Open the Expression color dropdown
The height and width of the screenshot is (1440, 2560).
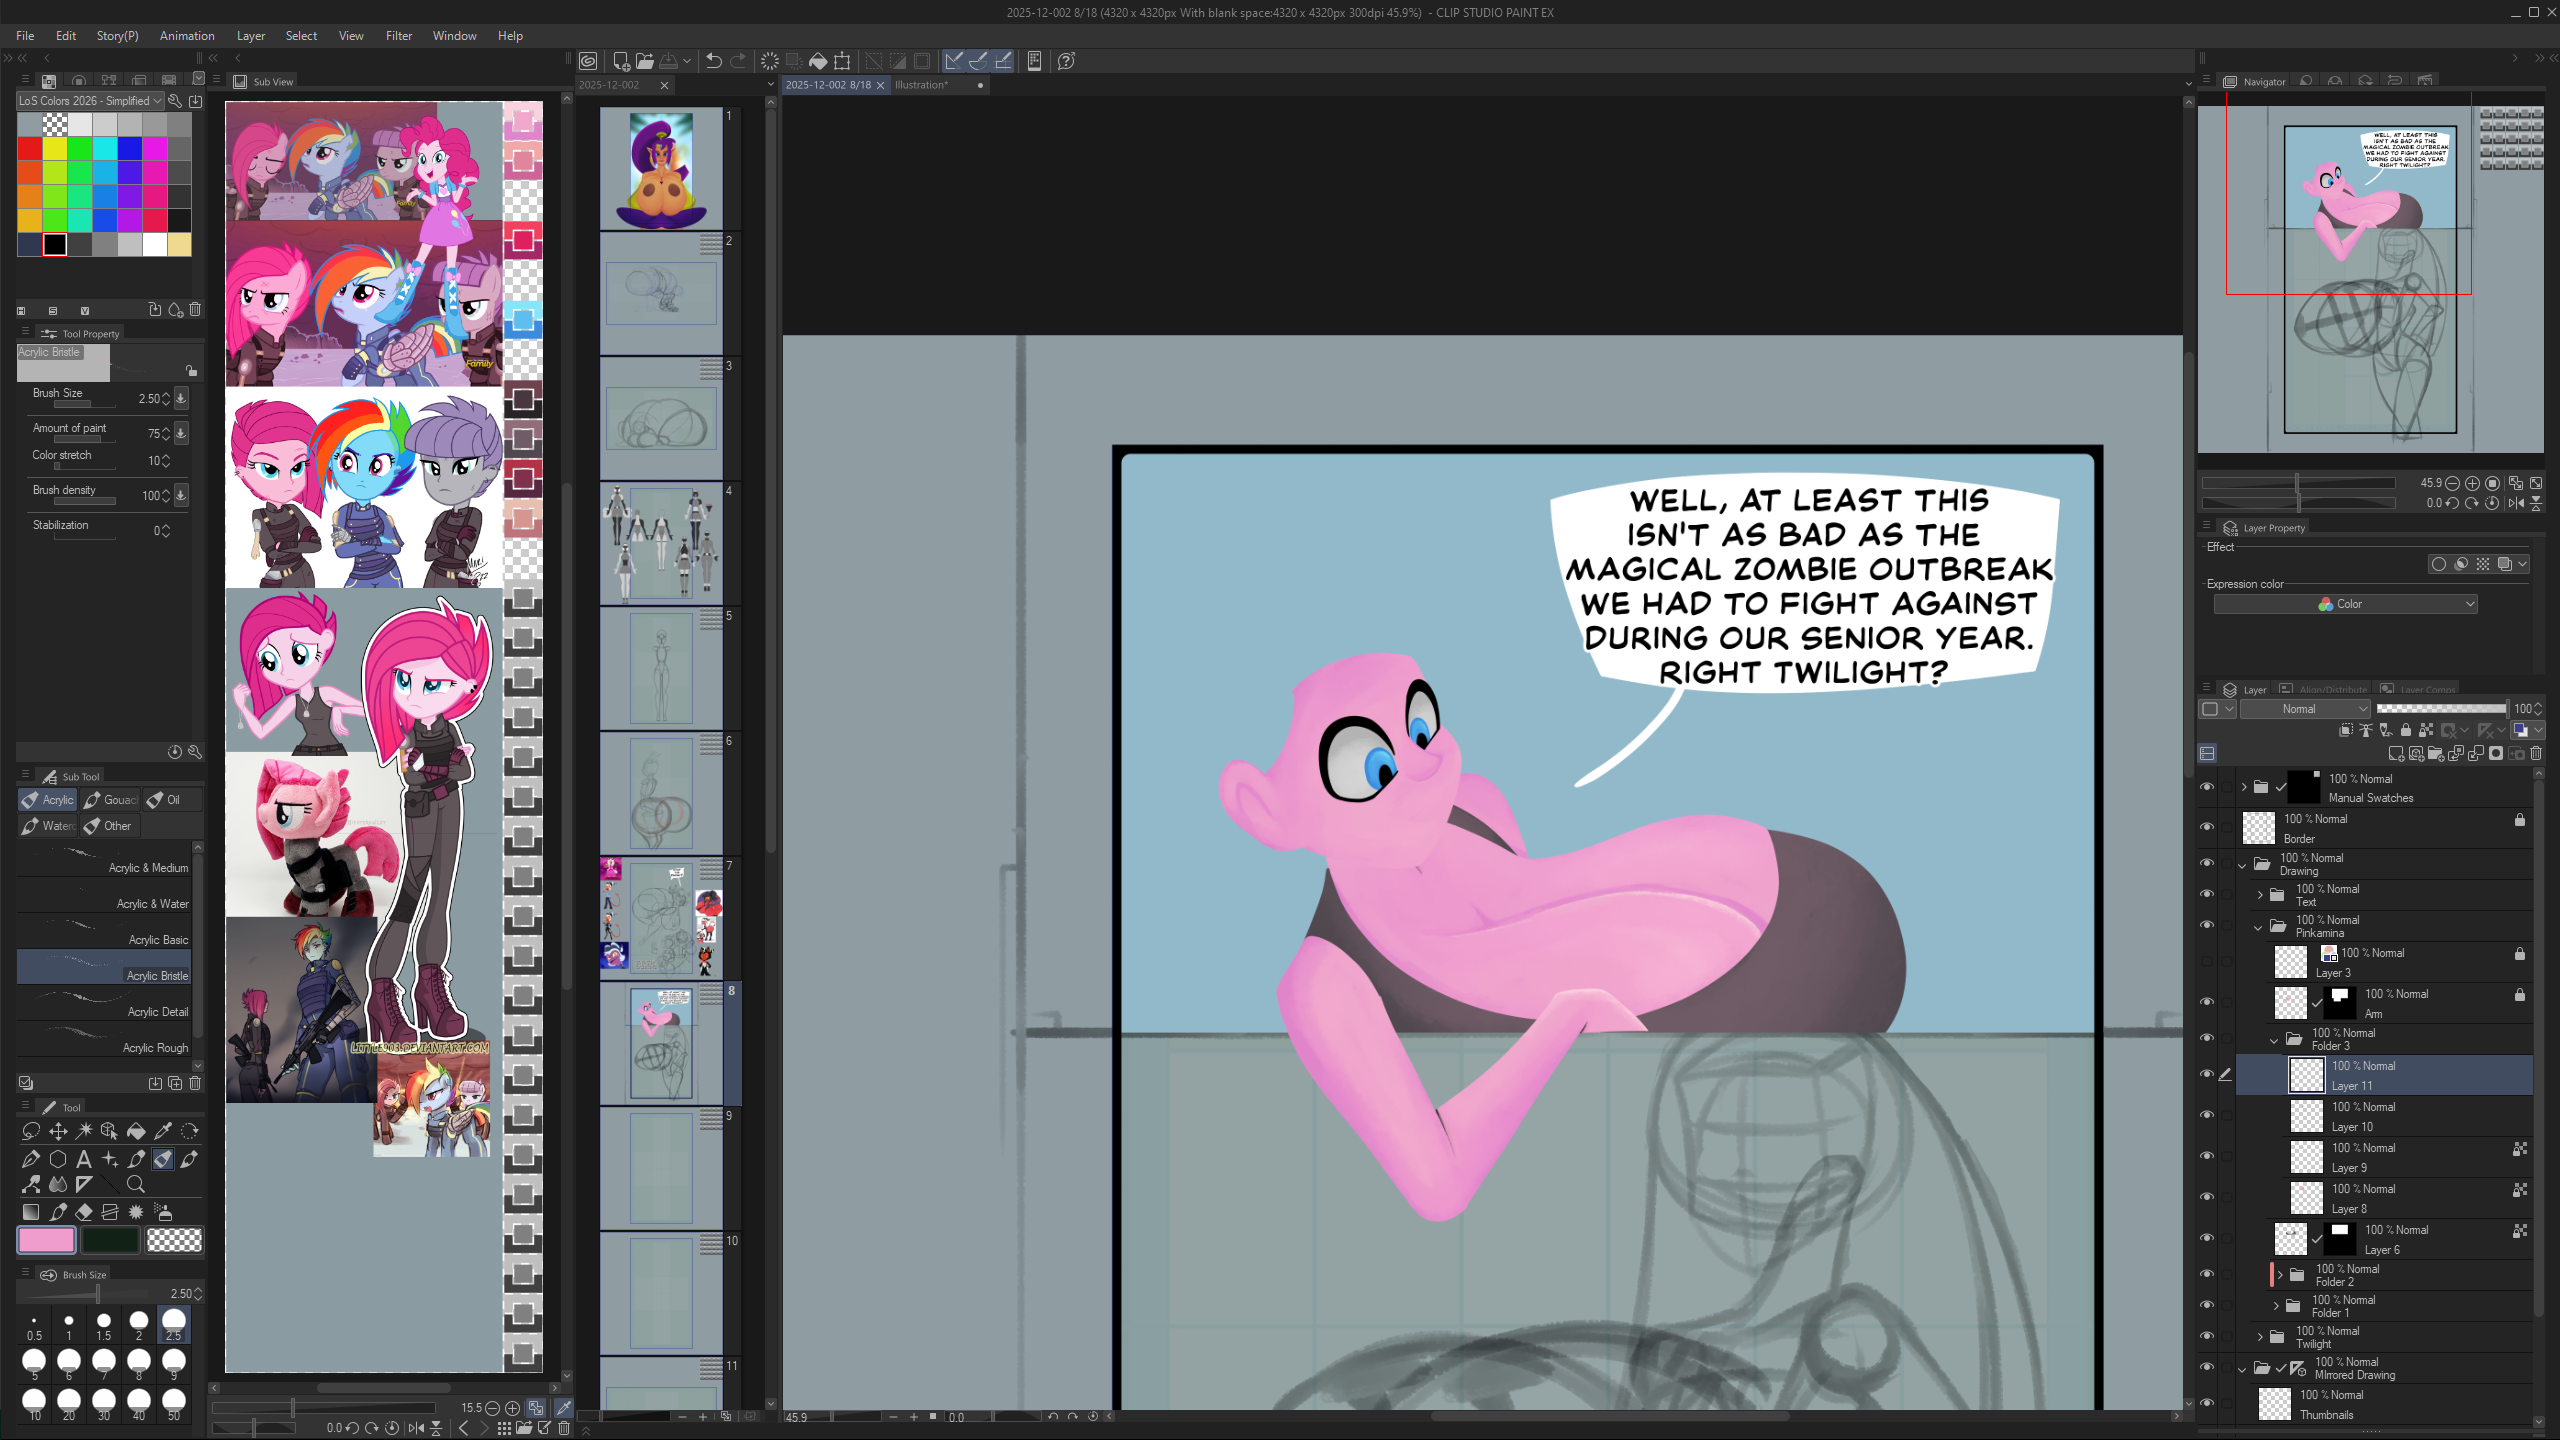(2345, 604)
